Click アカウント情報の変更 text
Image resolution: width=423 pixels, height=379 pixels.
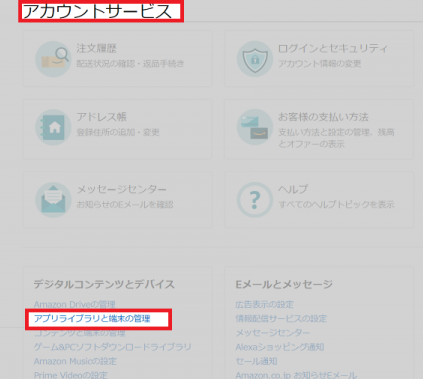coord(320,63)
